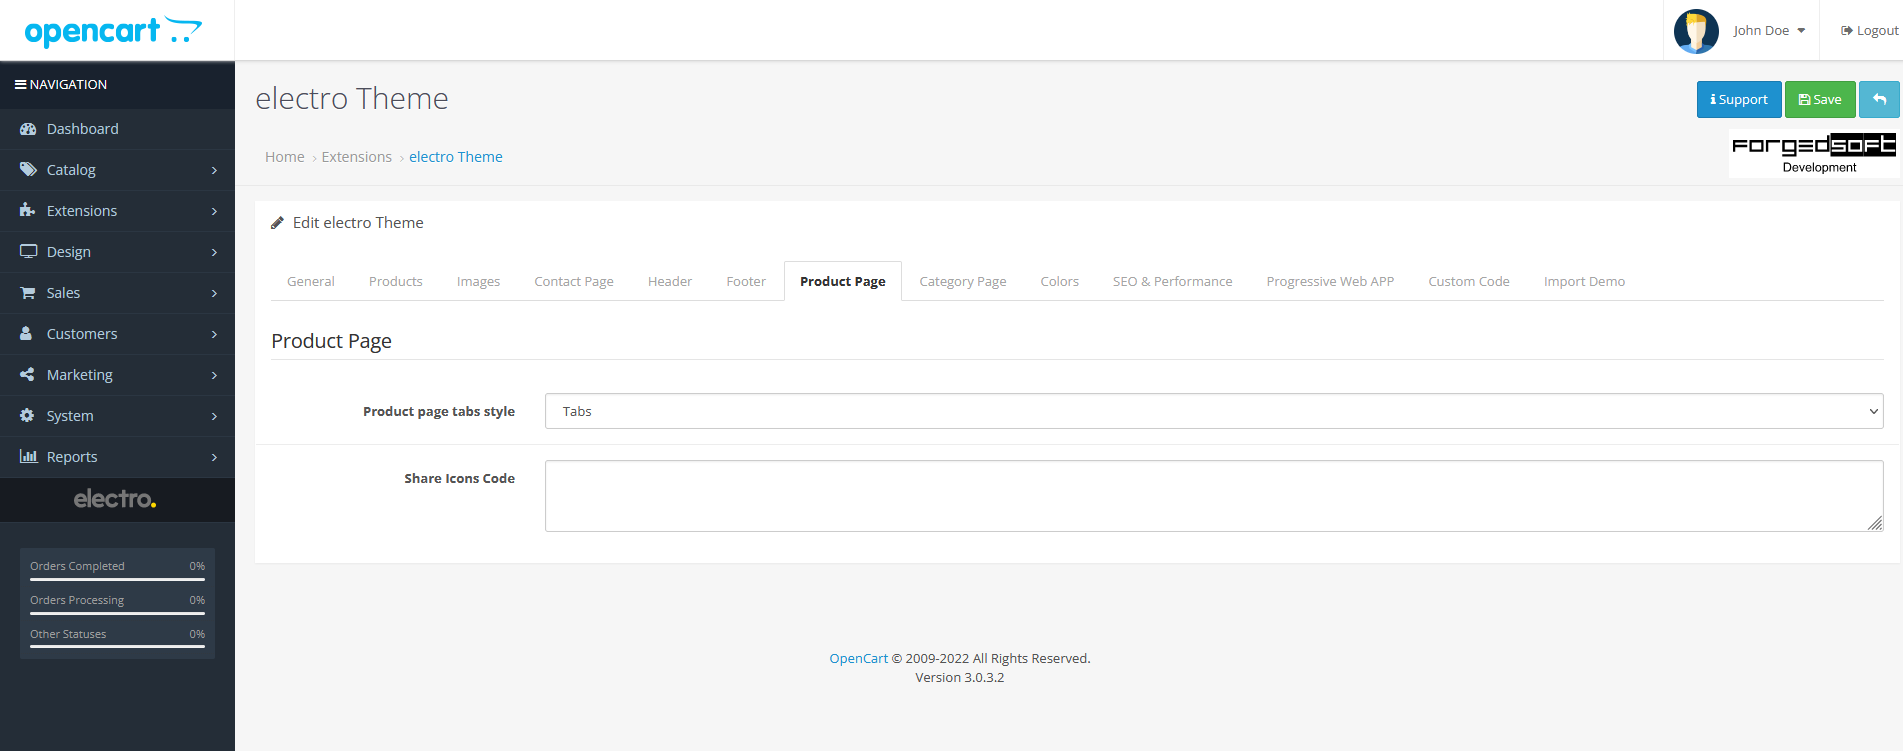This screenshot has height=751, width=1903.
Task: Switch to the Header tab
Action: pyautogui.click(x=670, y=281)
